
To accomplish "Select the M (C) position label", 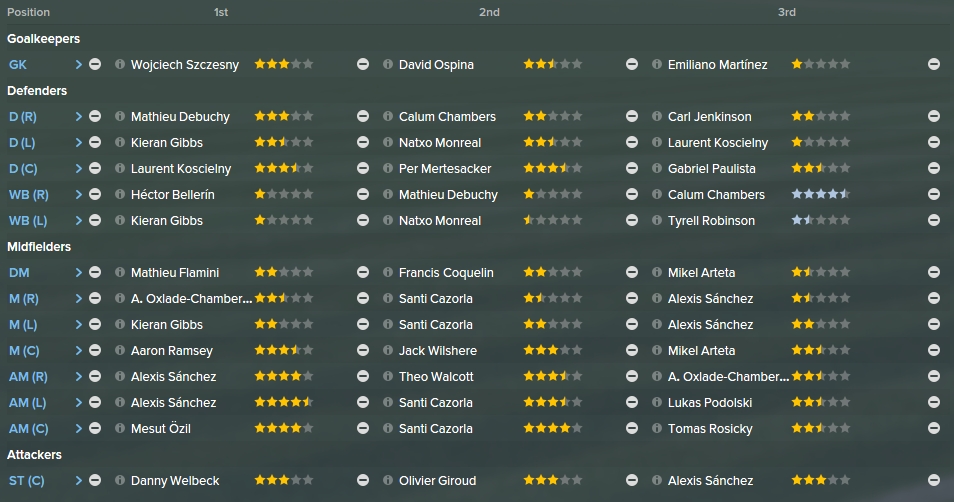I will (24, 351).
